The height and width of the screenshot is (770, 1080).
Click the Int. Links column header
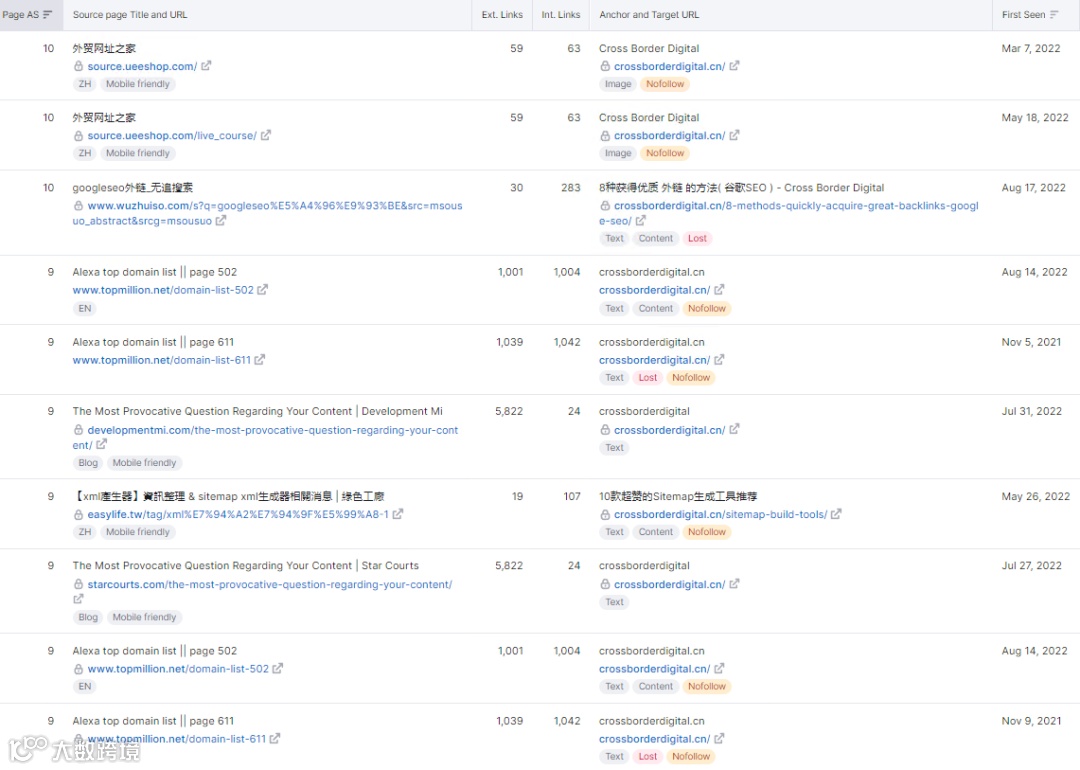[x=560, y=14]
